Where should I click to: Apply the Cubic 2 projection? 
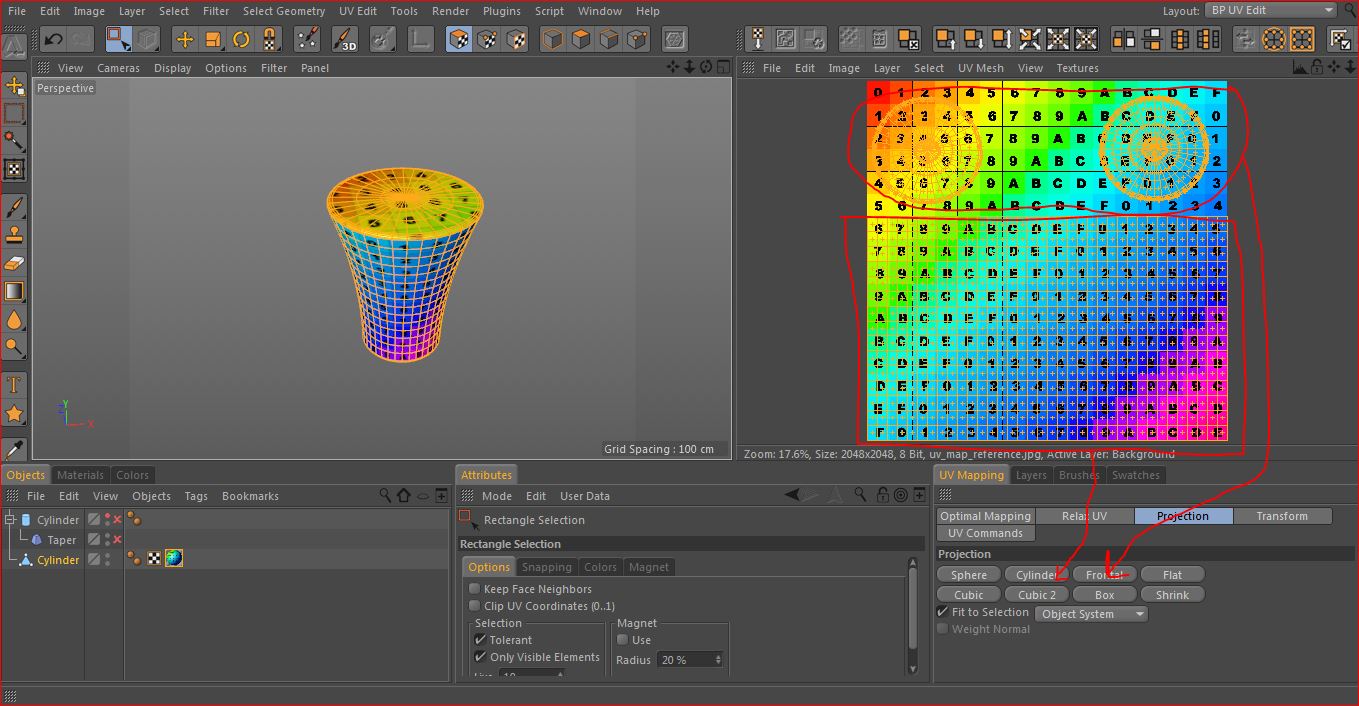(x=1037, y=595)
